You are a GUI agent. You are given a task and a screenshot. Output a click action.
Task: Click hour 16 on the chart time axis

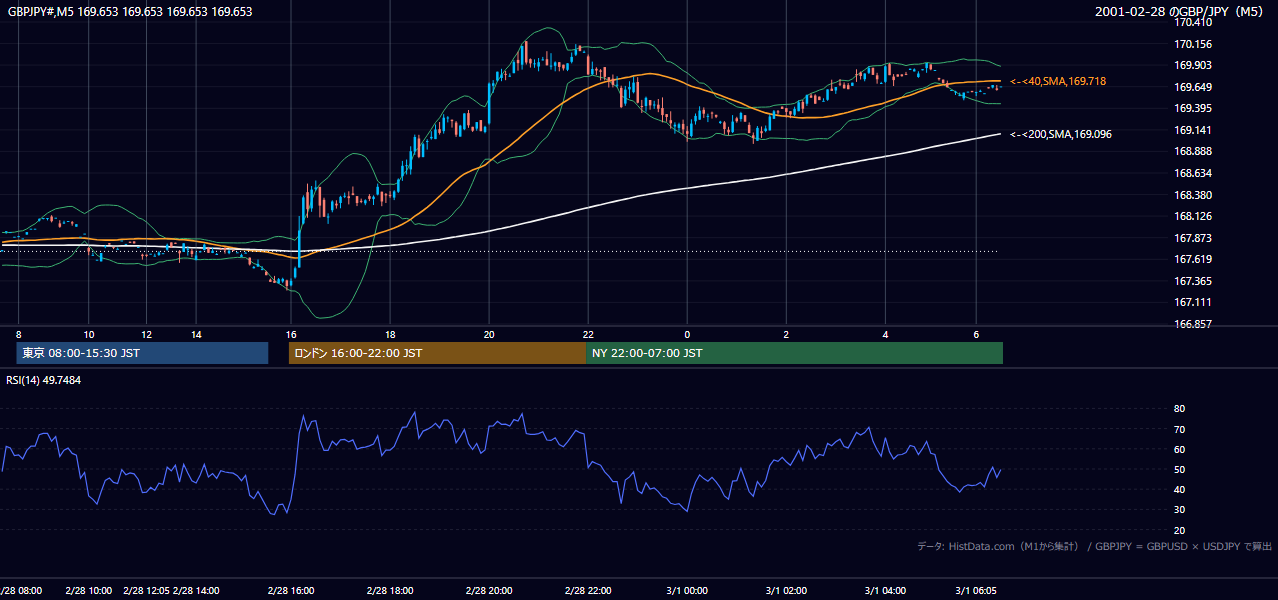[x=291, y=334]
